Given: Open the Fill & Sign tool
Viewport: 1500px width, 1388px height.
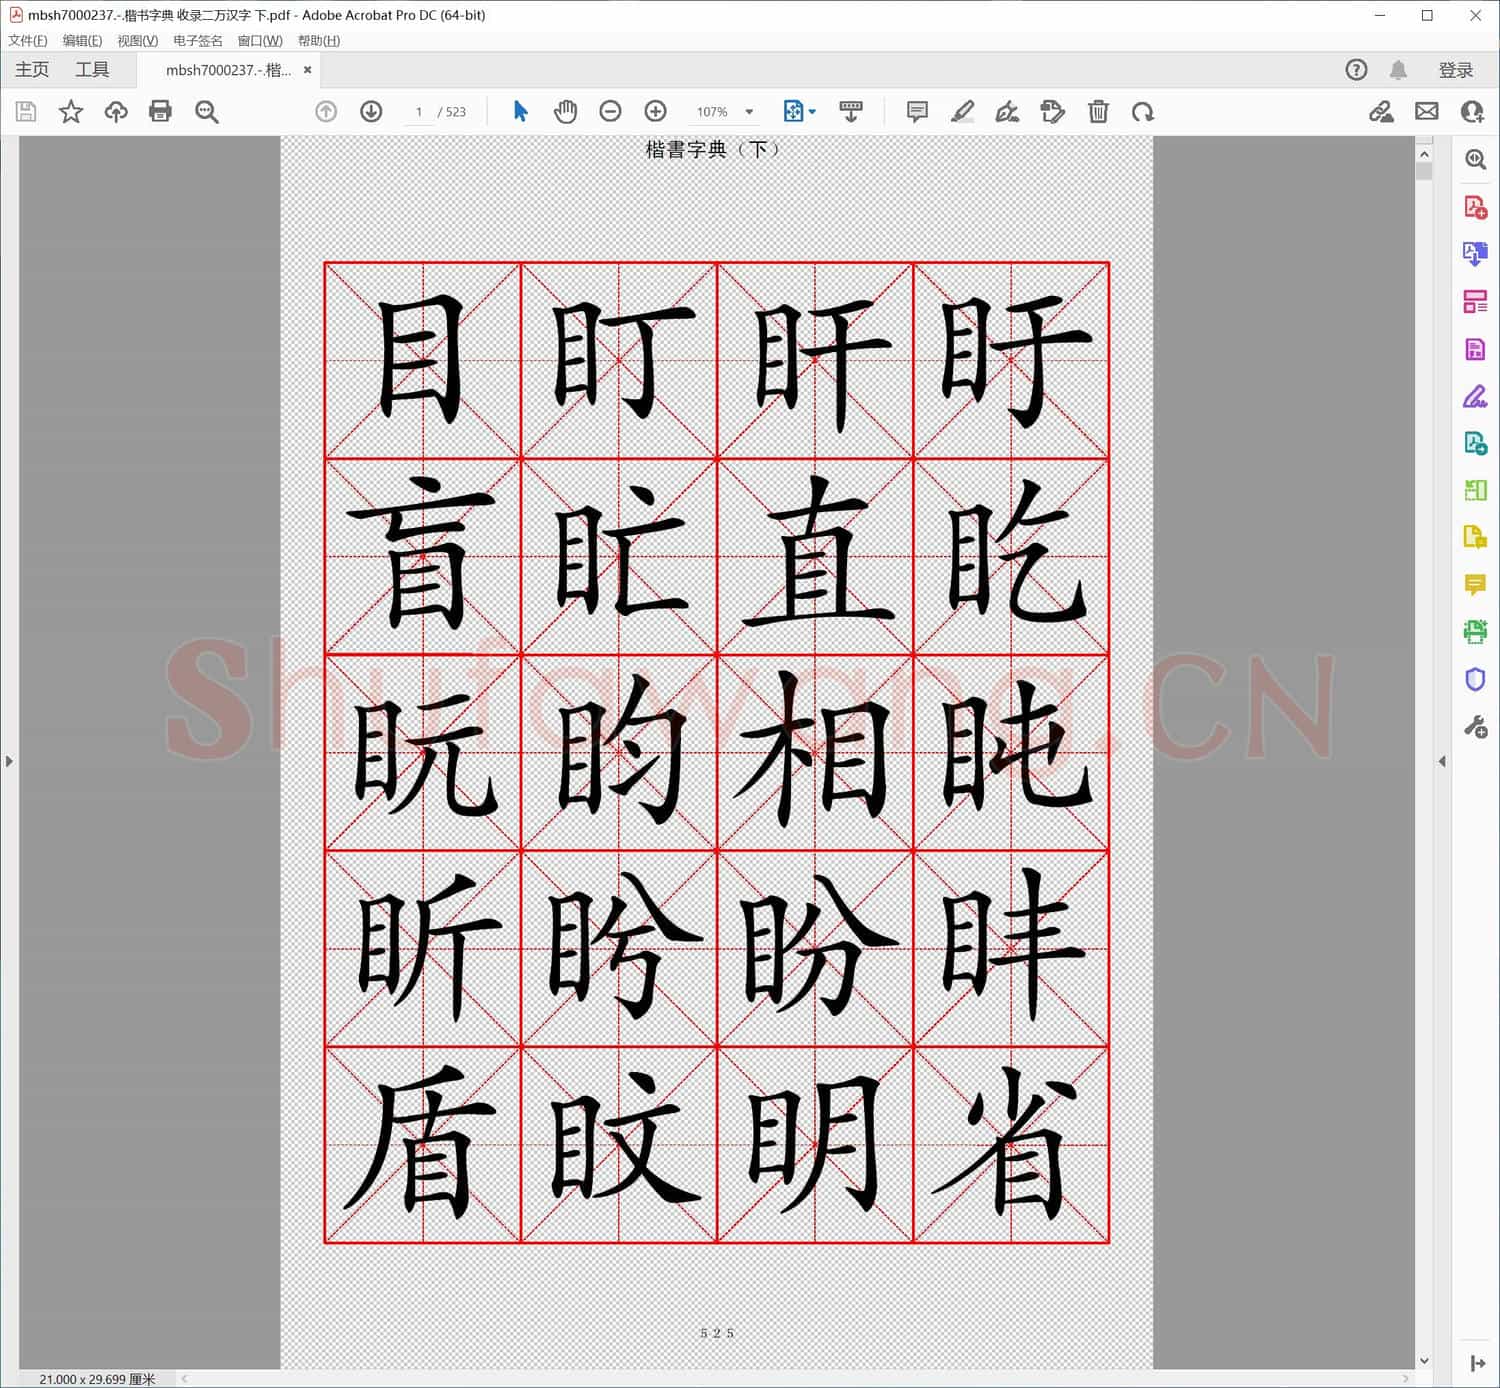Looking at the screenshot, I should (x=1475, y=396).
